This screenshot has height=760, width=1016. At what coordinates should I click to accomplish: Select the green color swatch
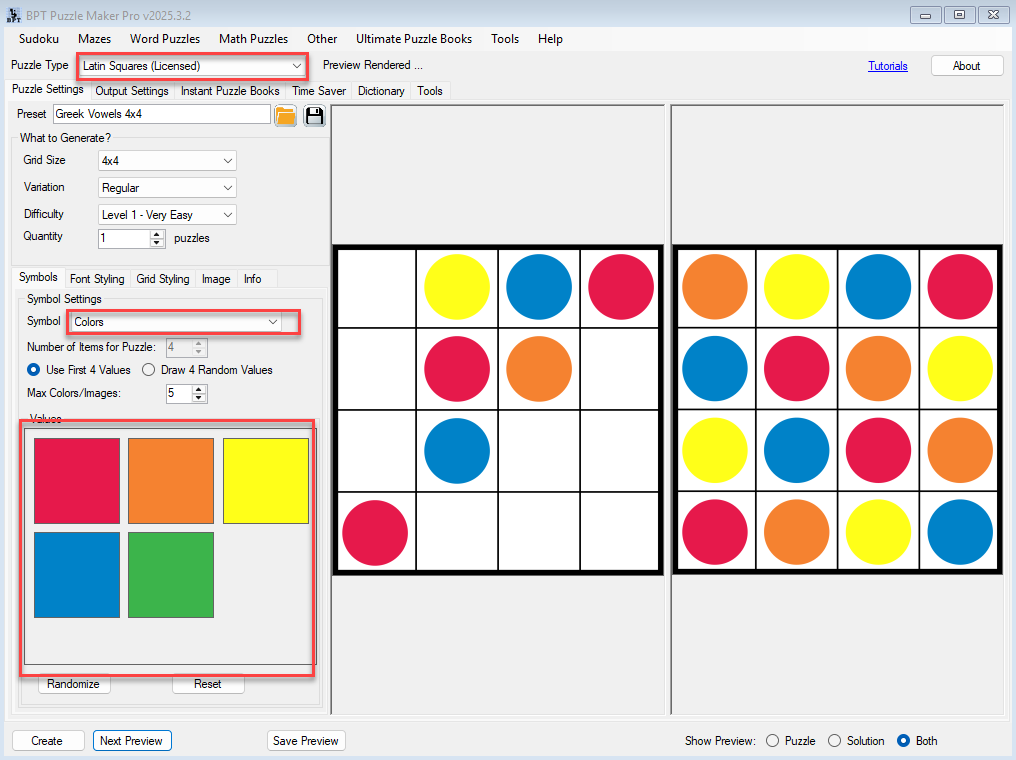click(x=171, y=575)
